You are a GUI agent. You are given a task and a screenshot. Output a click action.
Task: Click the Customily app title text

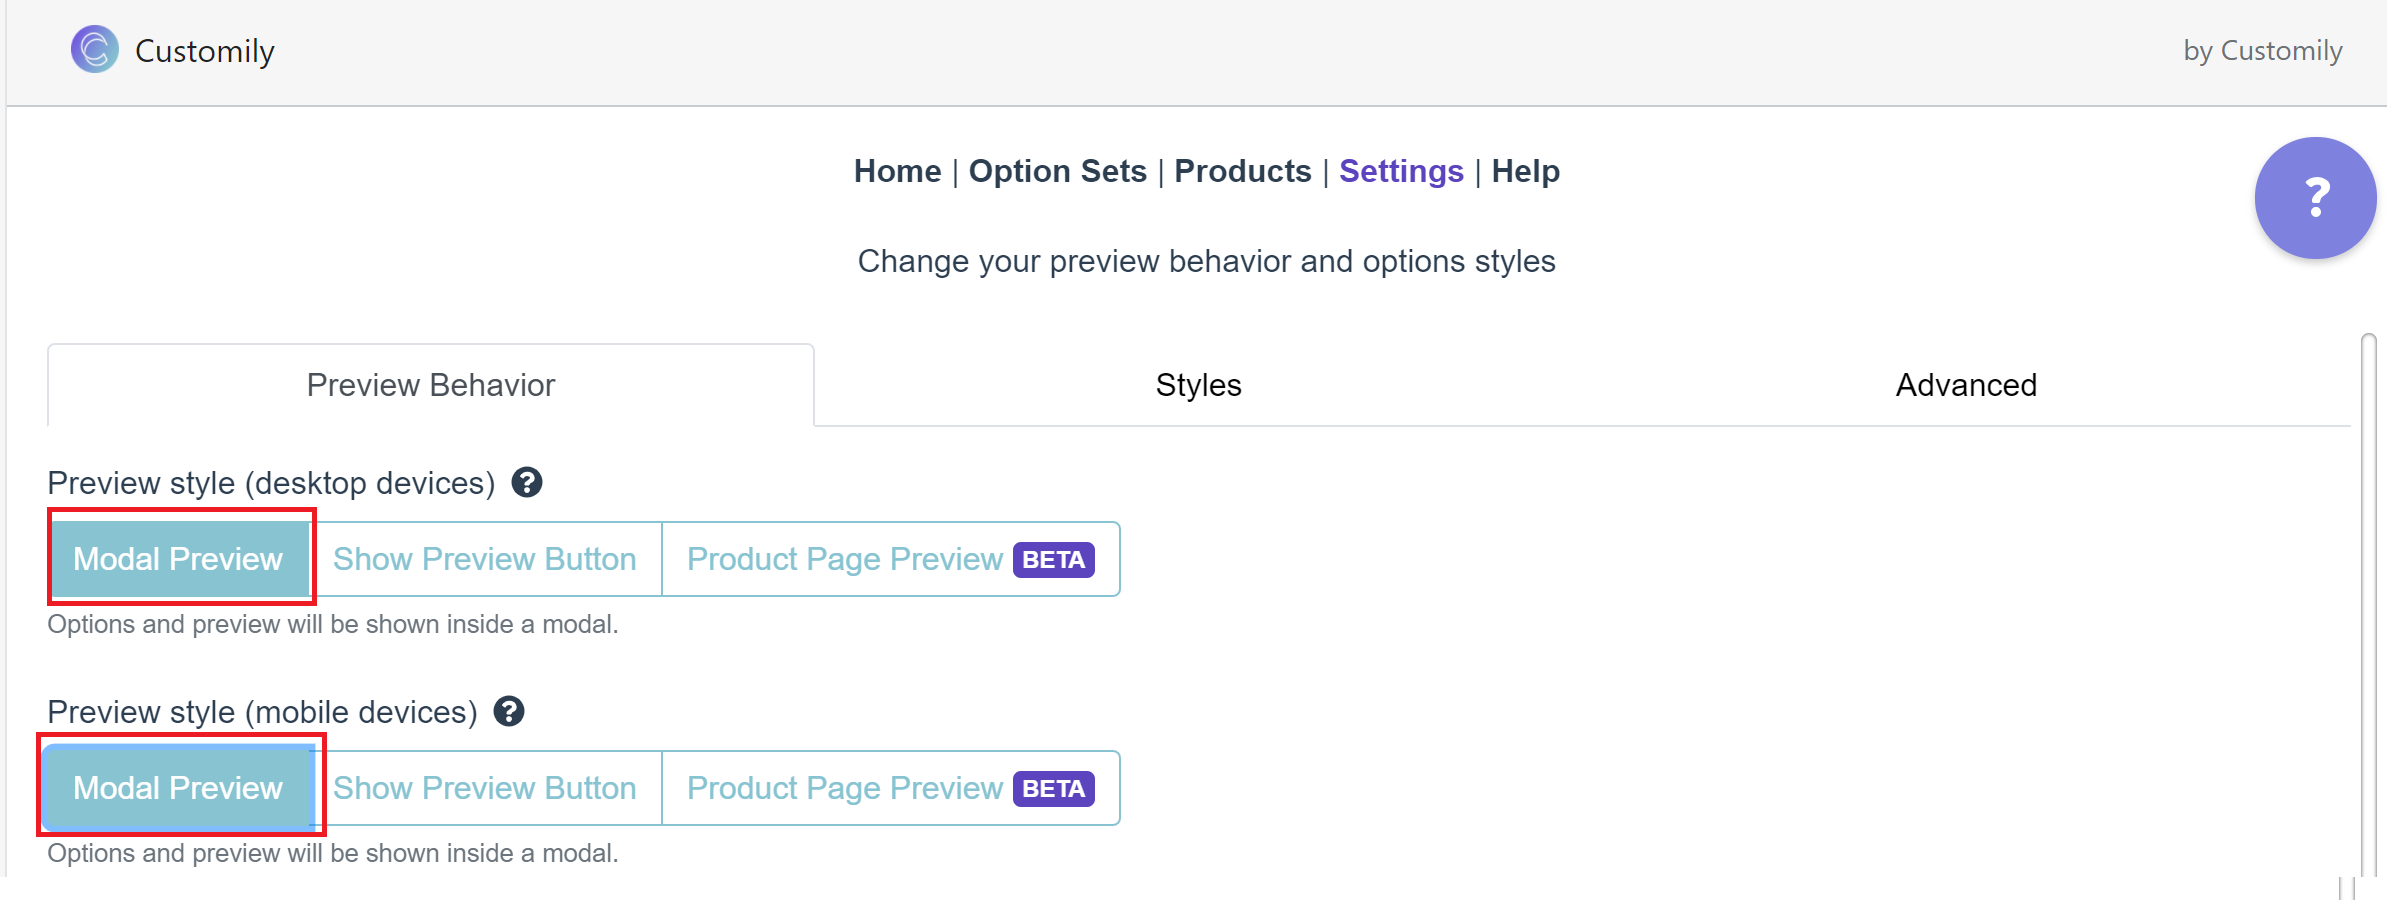pos(205,51)
